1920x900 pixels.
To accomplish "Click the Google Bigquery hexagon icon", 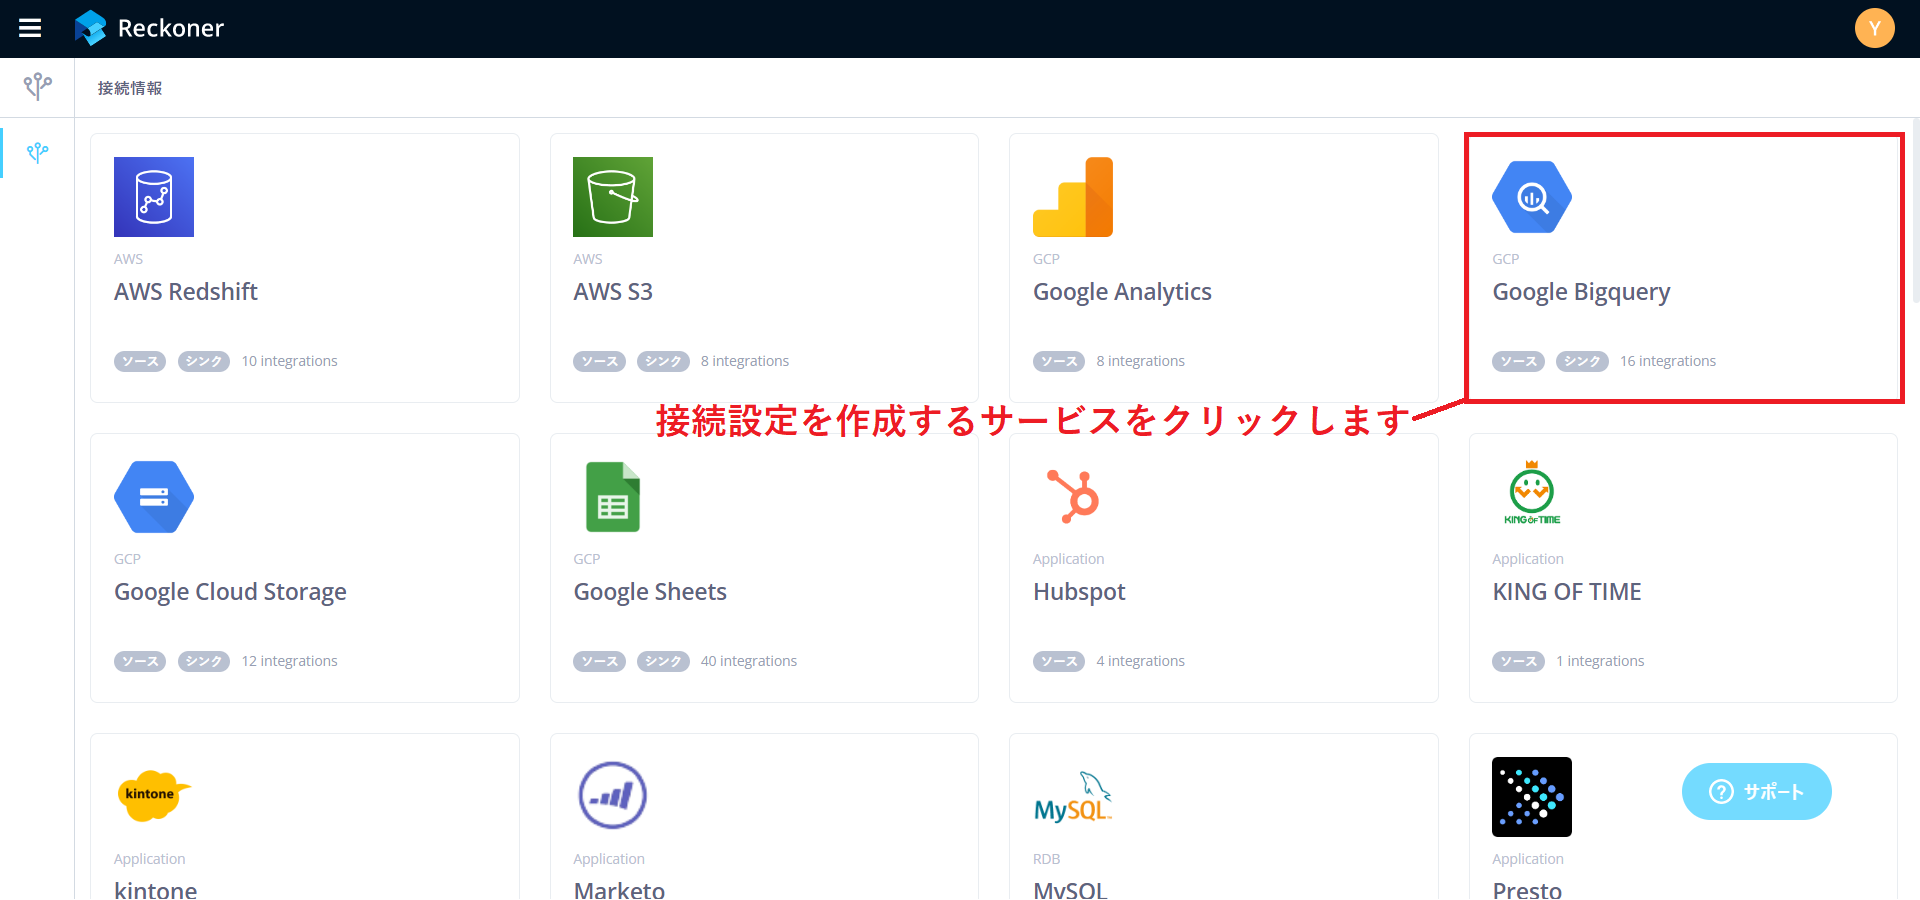I will [x=1532, y=197].
